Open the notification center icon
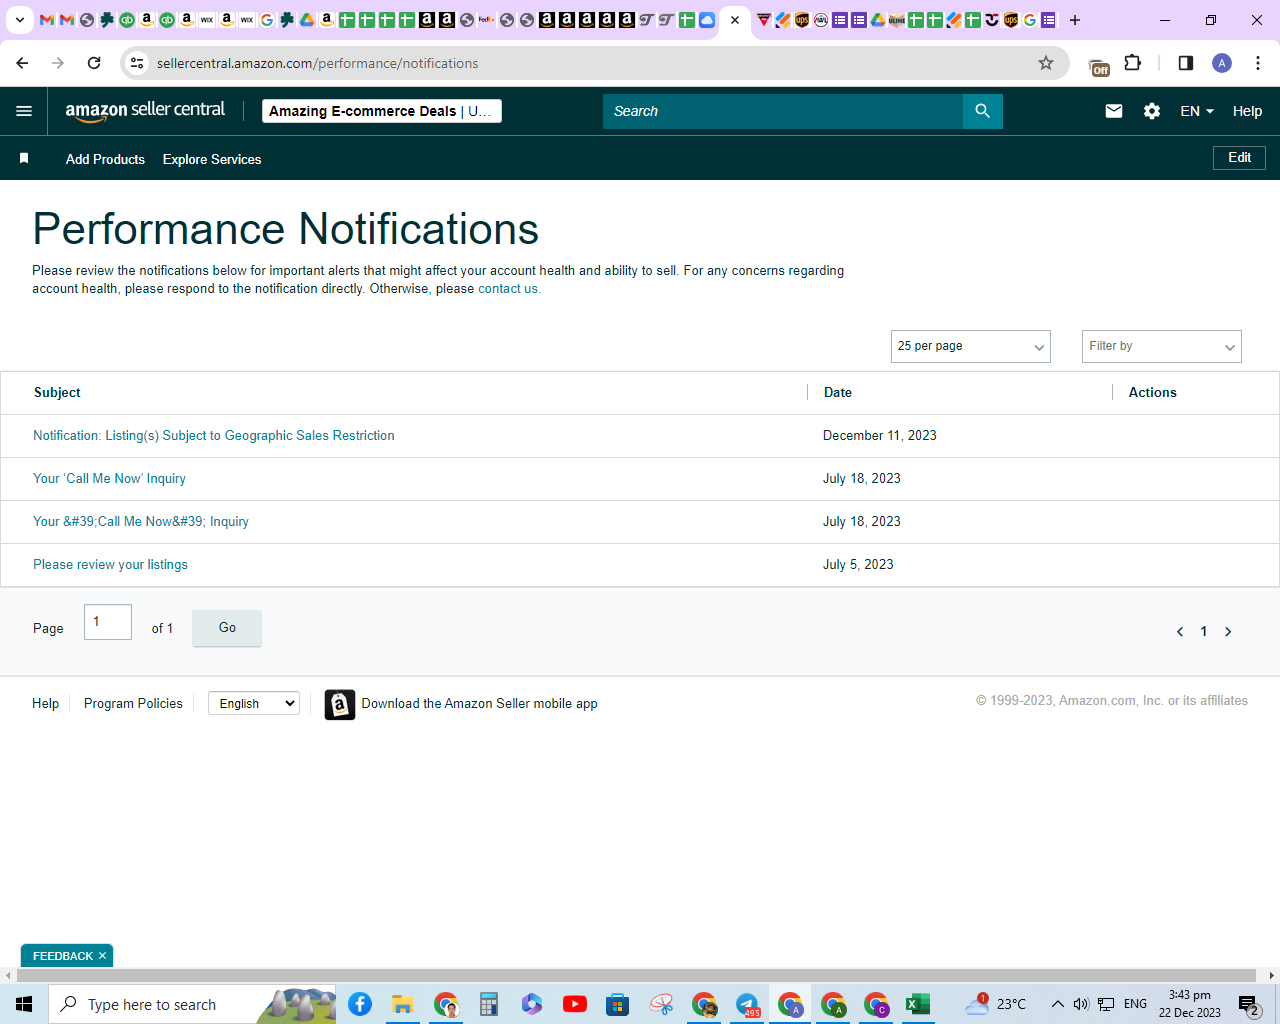Screen dimensions: 1280x1024 point(1248,1005)
